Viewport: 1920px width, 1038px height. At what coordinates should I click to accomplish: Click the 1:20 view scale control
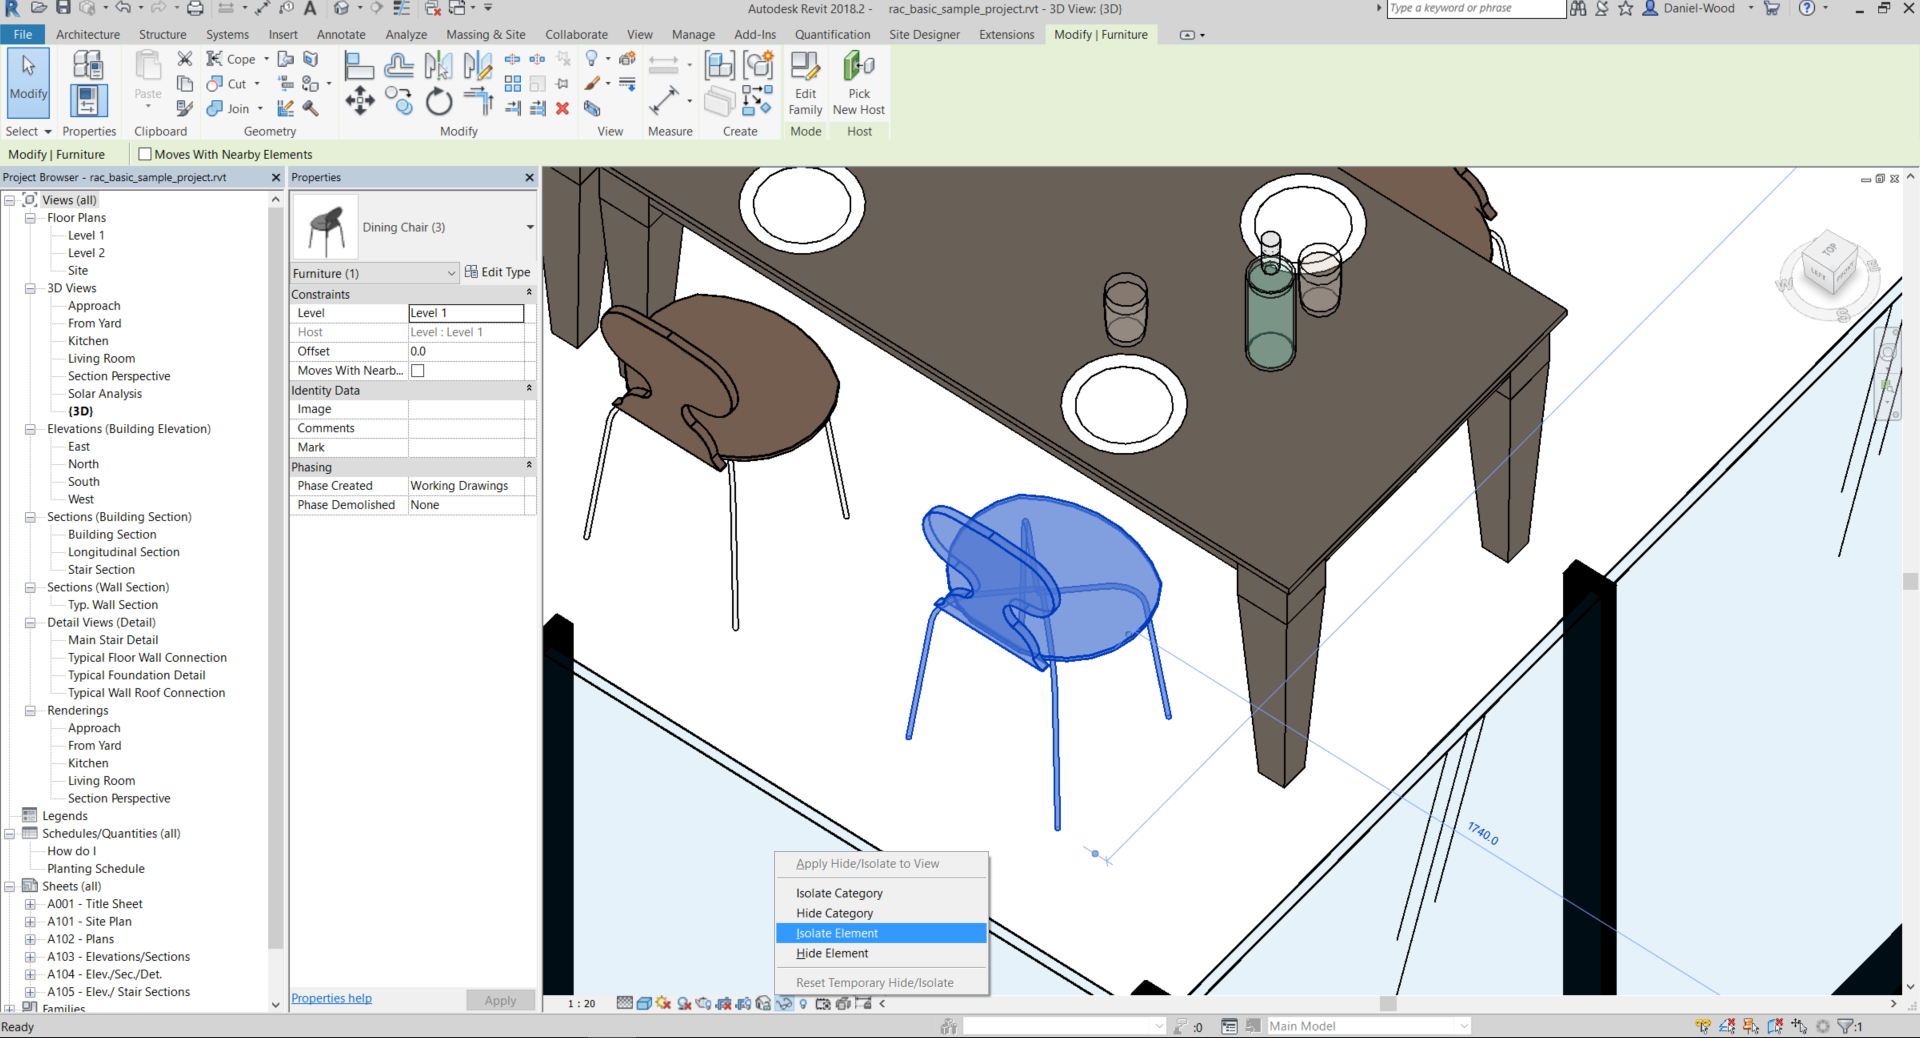(x=580, y=1004)
